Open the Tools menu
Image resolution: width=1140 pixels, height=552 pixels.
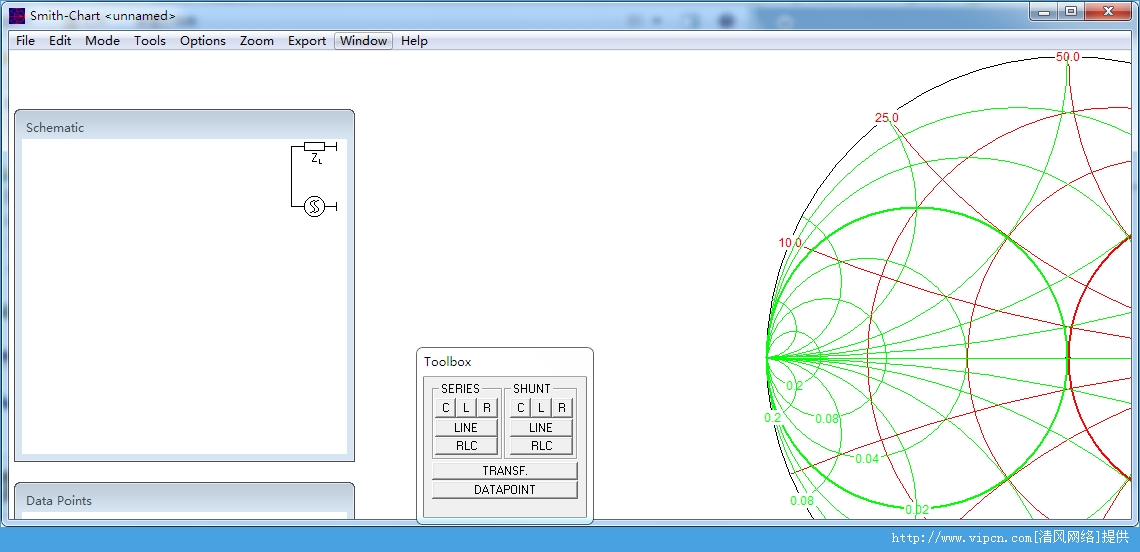click(150, 41)
